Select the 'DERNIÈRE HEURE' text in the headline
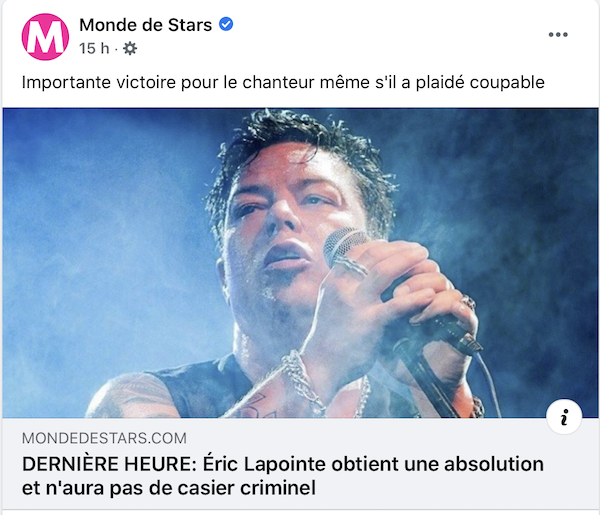Screen dimensions: 600x515 coord(109,464)
